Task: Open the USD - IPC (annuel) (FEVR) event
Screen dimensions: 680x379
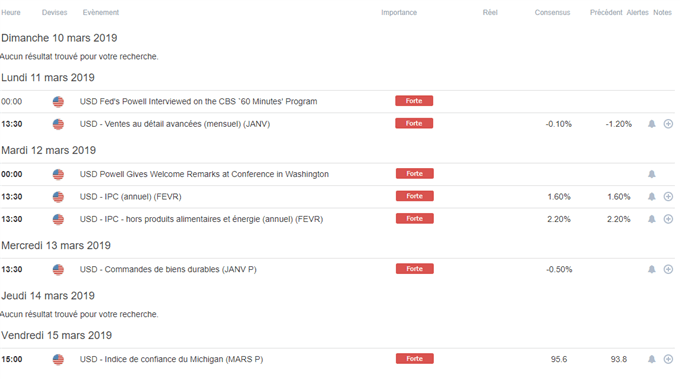Action: click(131, 197)
